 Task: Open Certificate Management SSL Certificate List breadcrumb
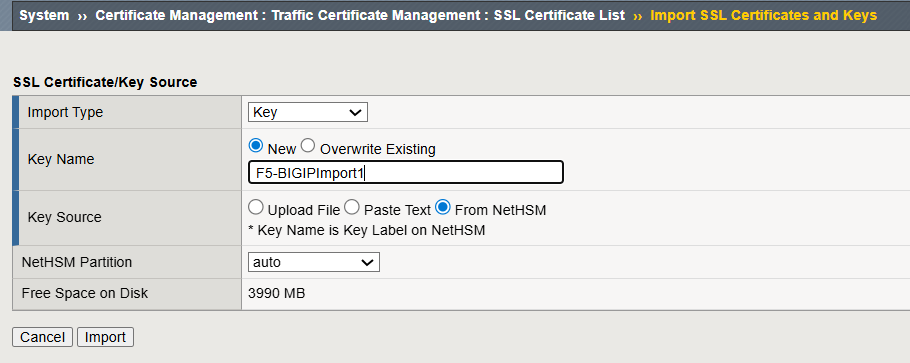[x=360, y=16]
